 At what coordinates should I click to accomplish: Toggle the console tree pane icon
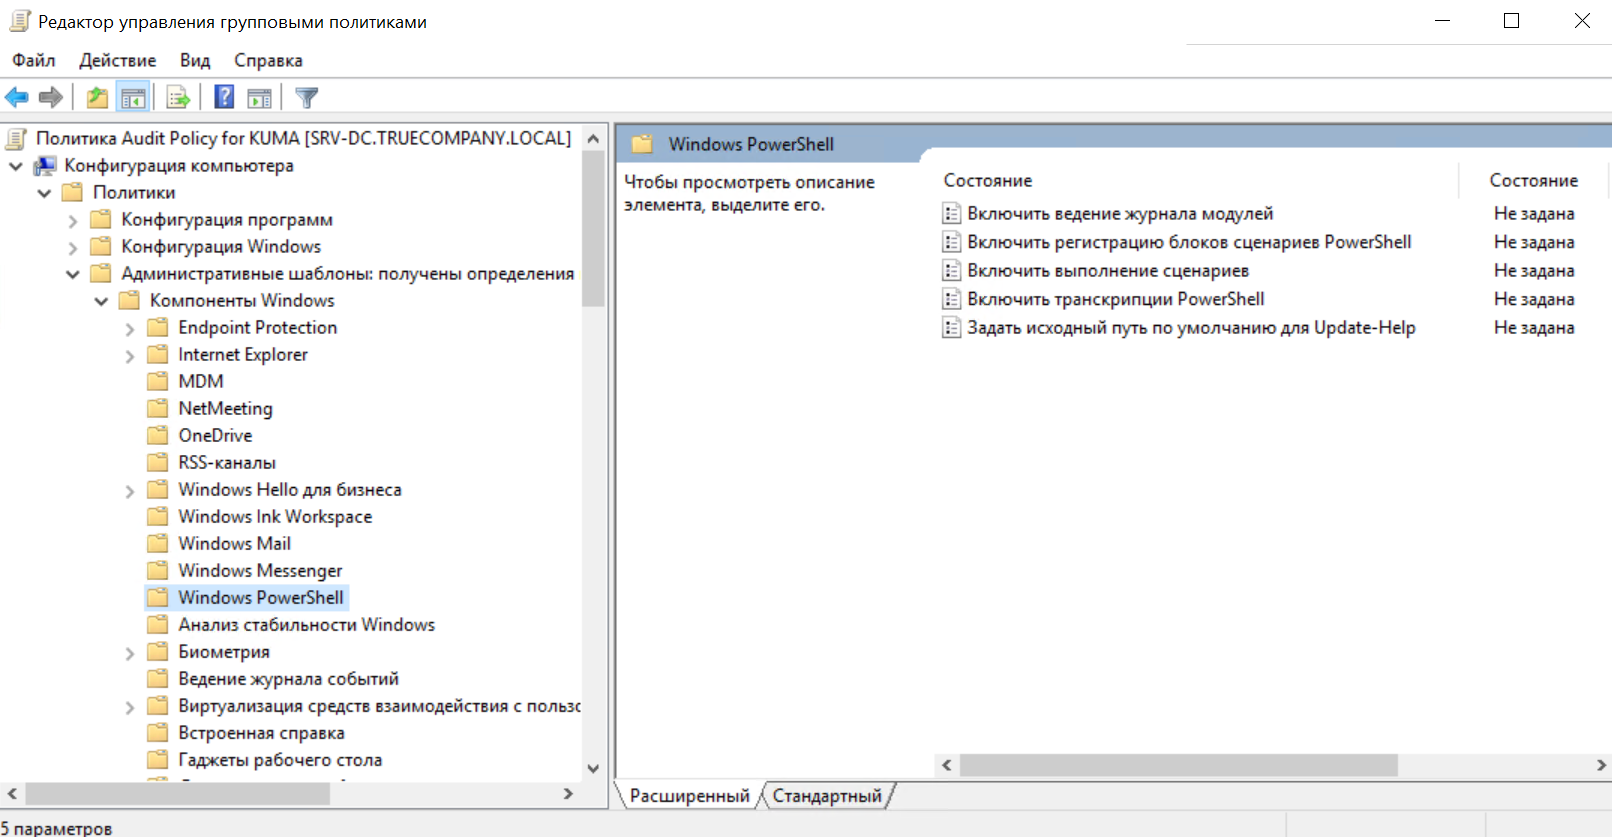[133, 97]
